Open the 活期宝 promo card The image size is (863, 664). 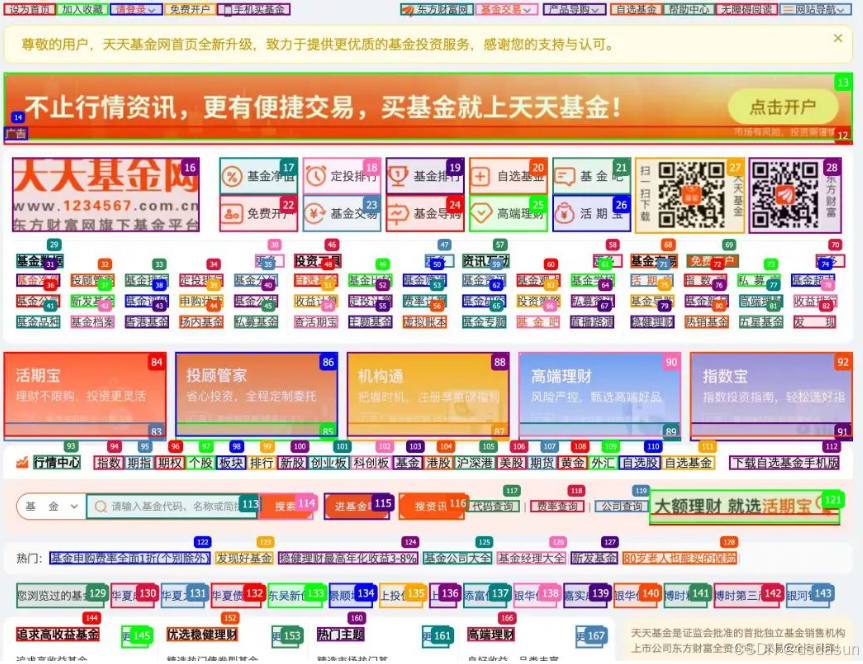(85, 396)
